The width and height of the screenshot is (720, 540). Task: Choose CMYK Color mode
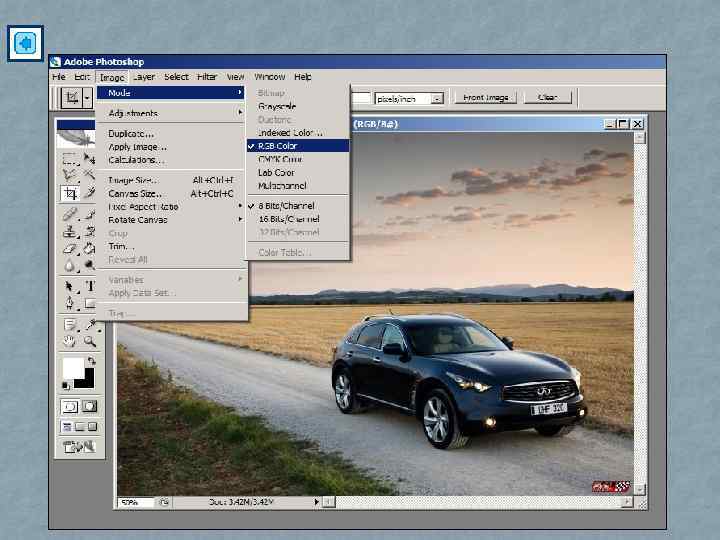[298, 159]
